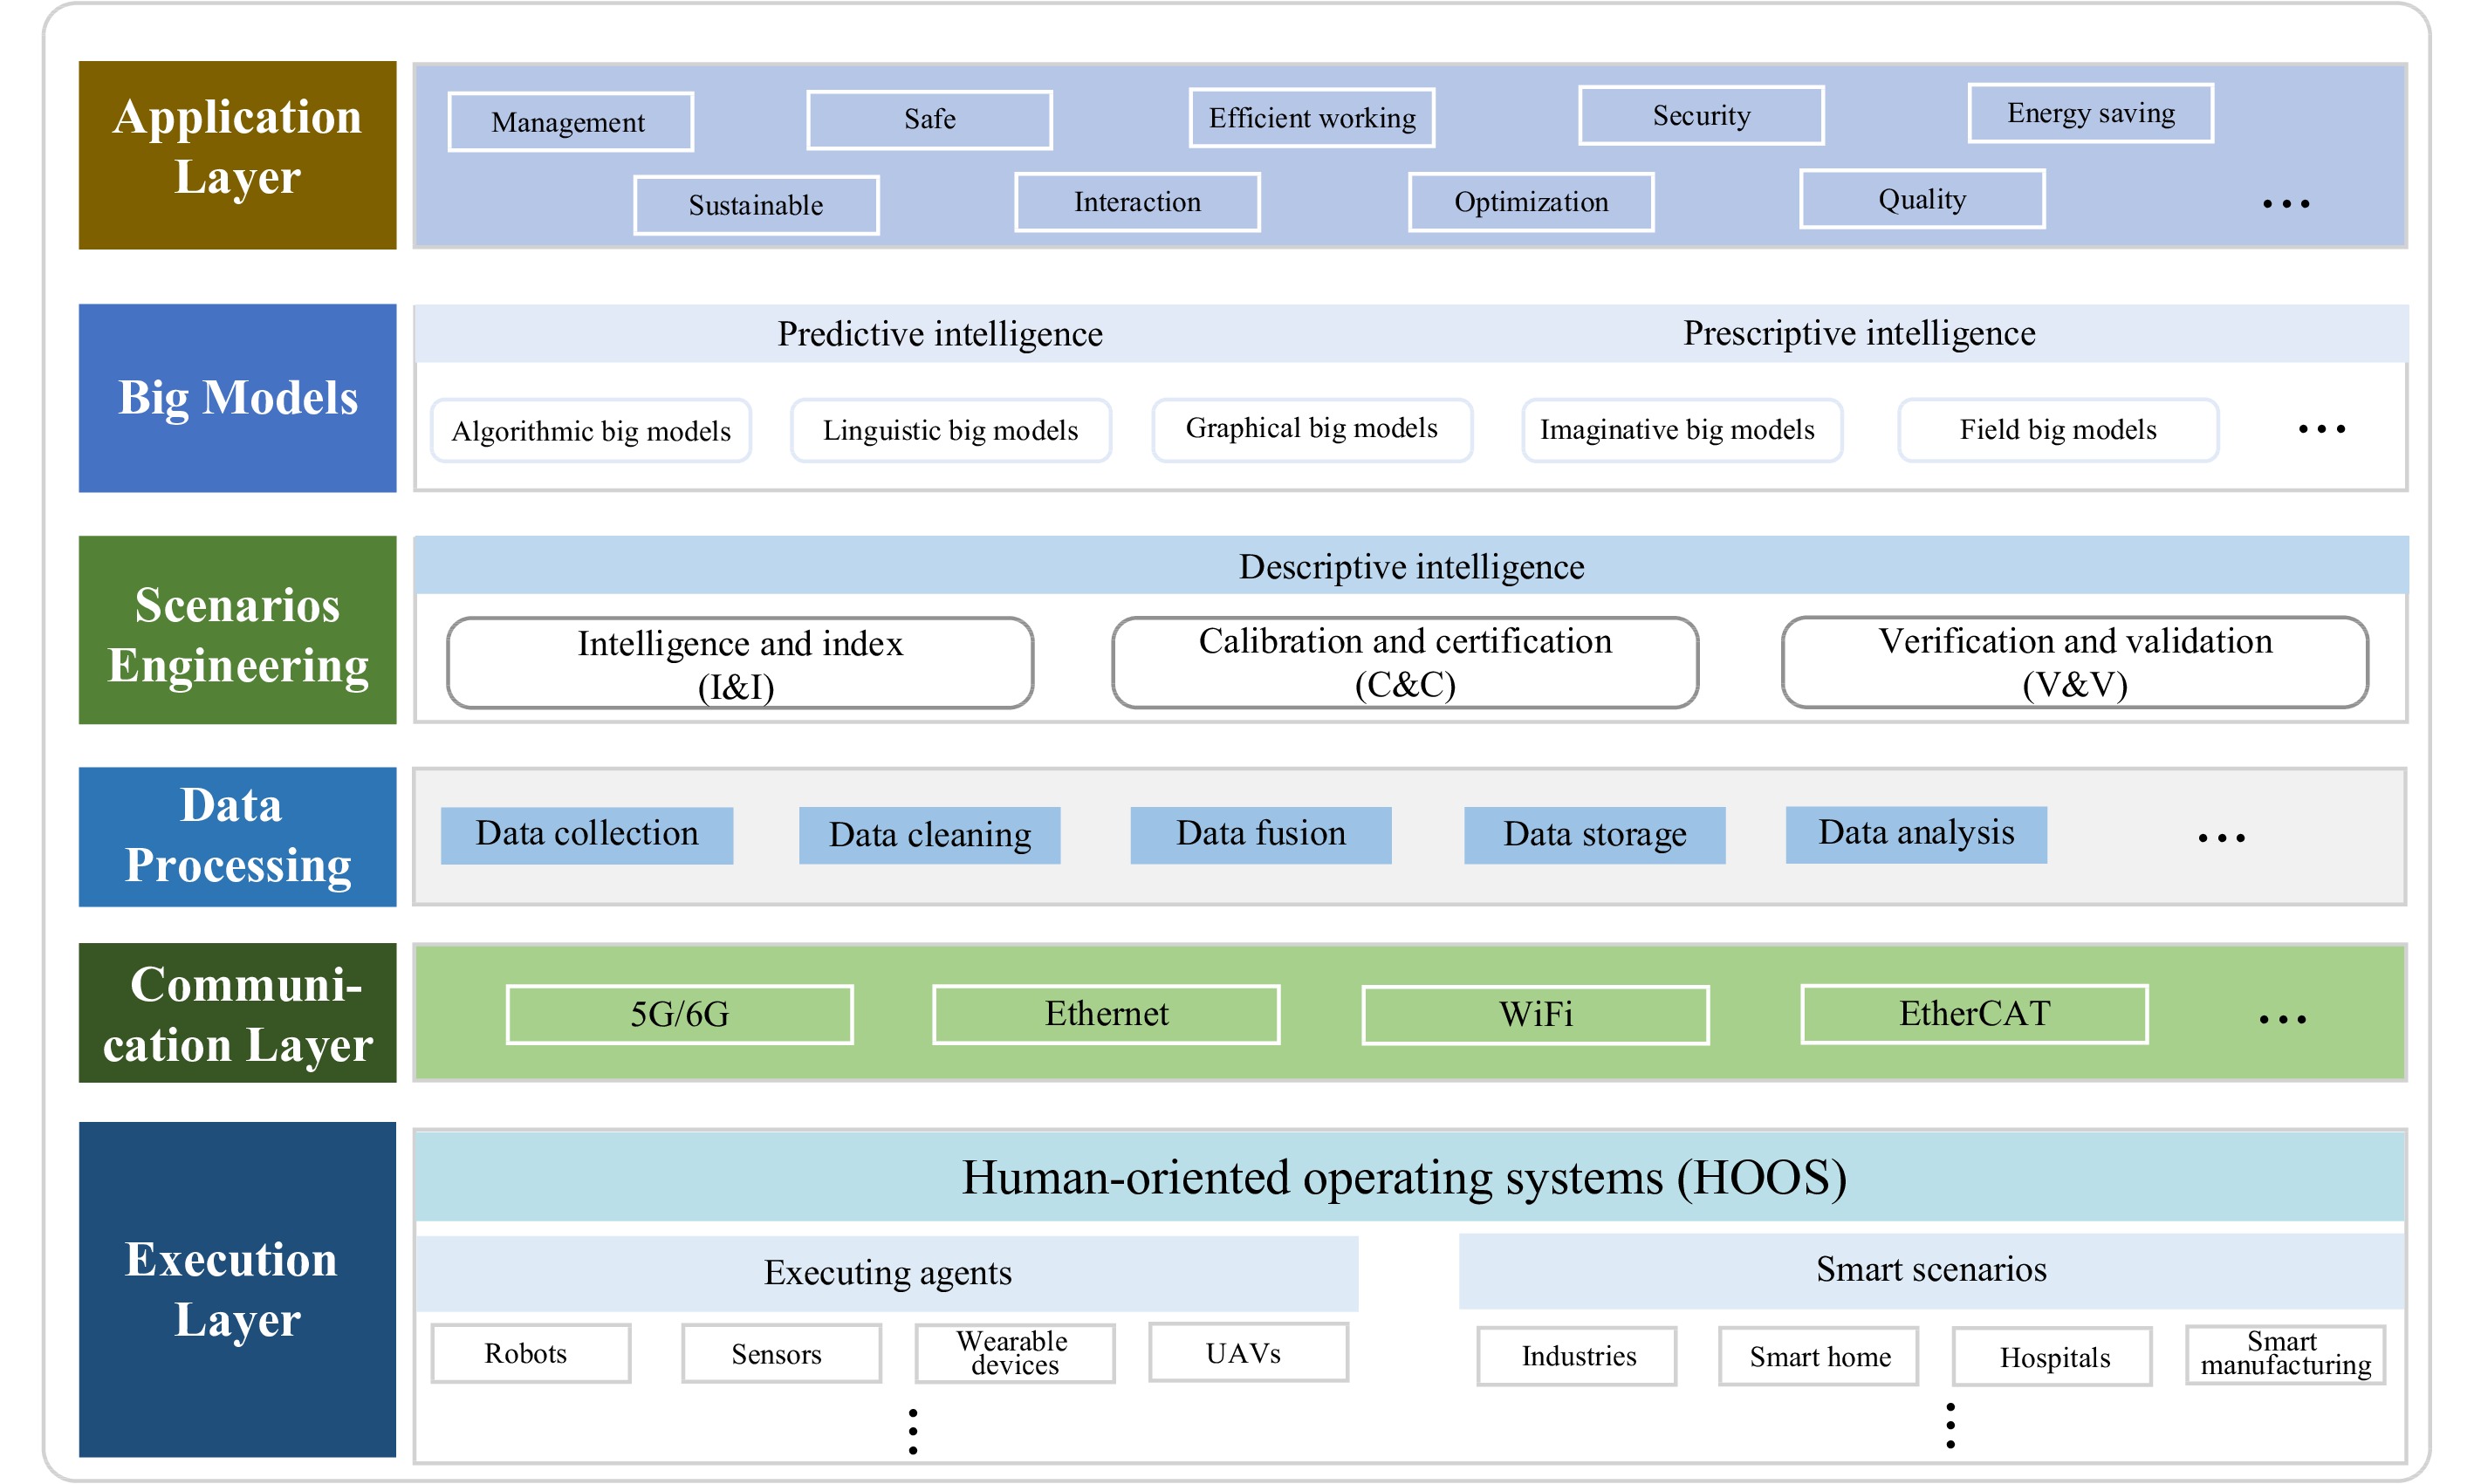Click Imaginative big models box
Screen dimensions: 2474x1484
pos(1682,431)
